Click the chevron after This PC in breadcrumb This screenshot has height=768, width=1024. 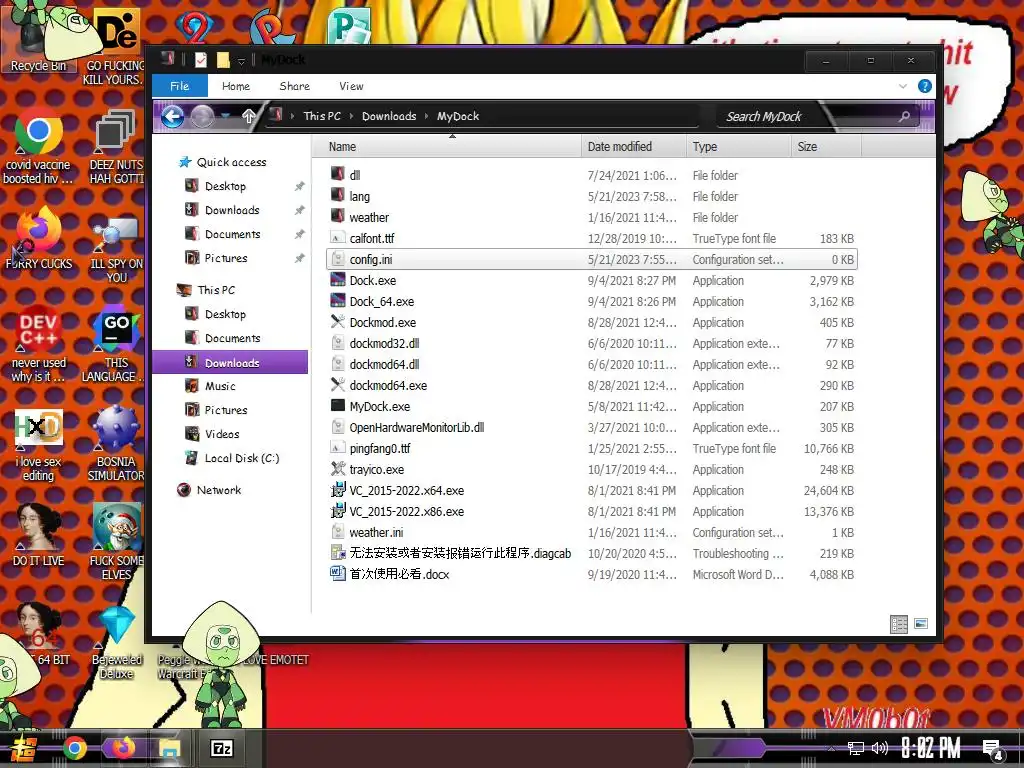[x=351, y=116]
